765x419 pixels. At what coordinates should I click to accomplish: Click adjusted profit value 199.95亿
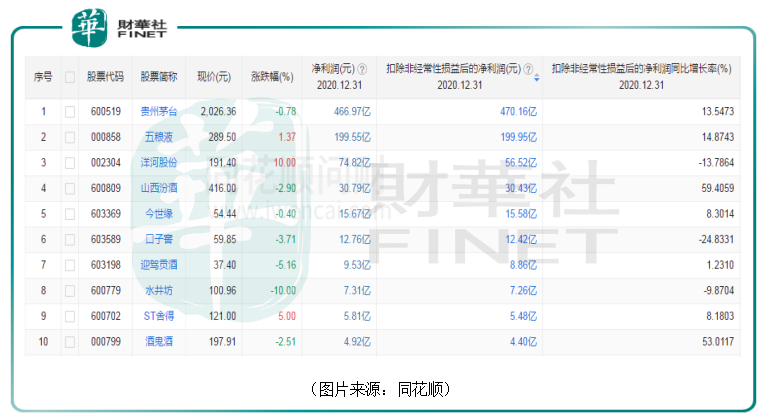pos(518,137)
